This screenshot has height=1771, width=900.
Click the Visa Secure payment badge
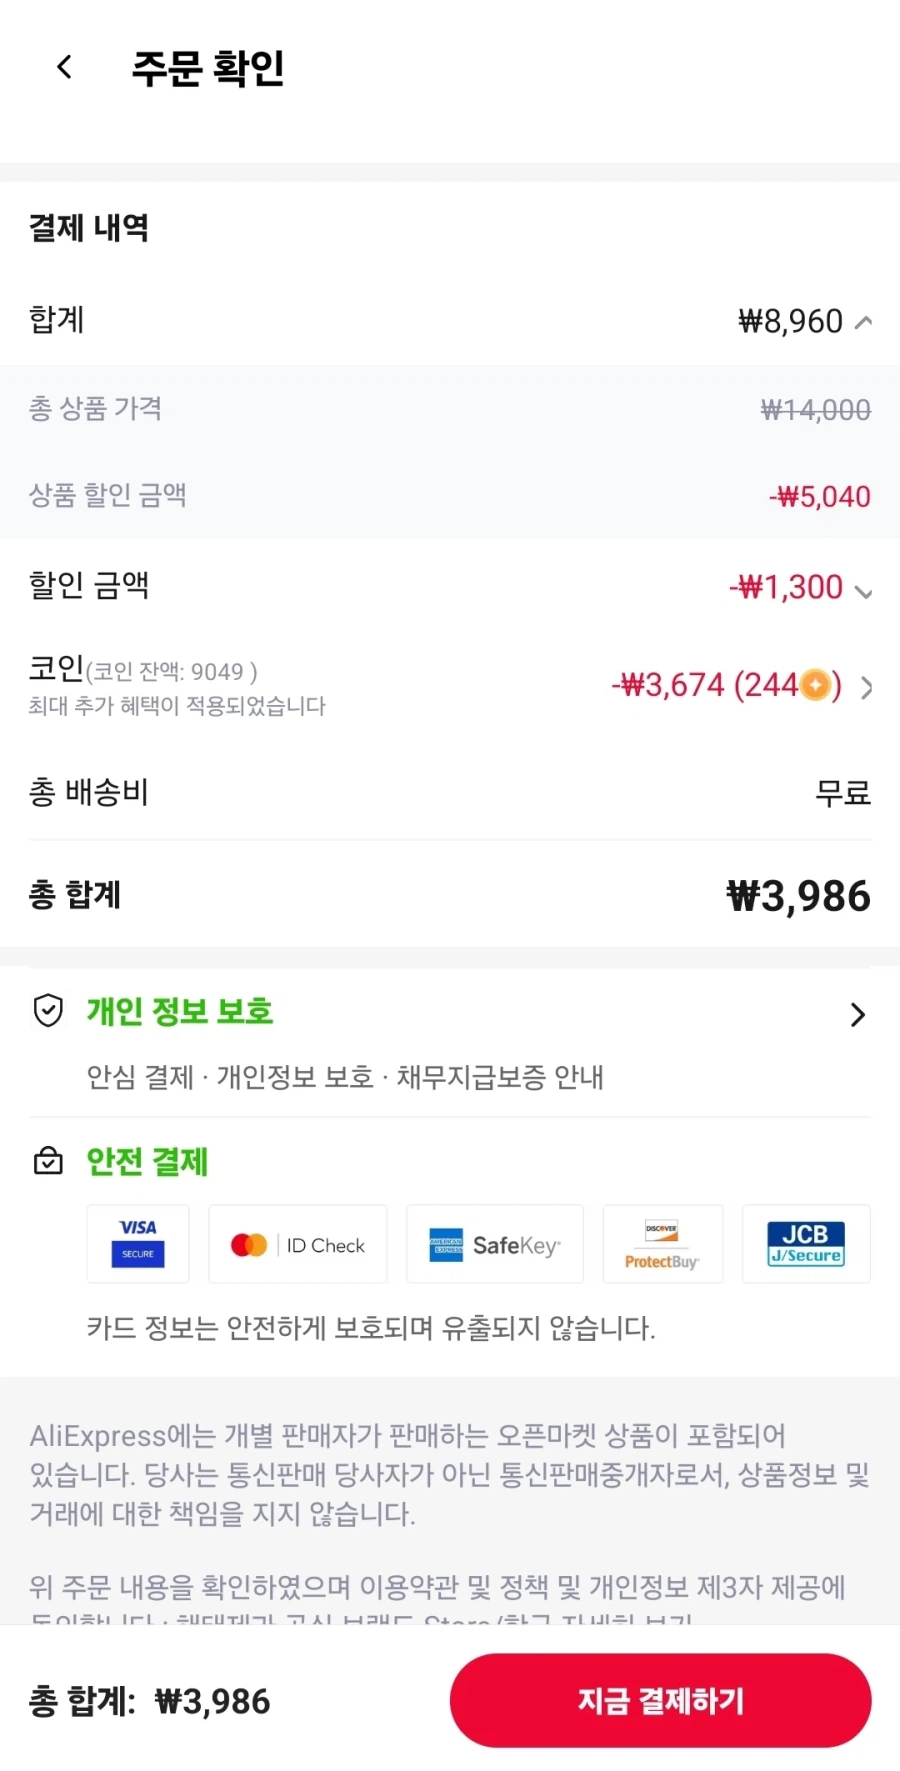[x=137, y=1244]
